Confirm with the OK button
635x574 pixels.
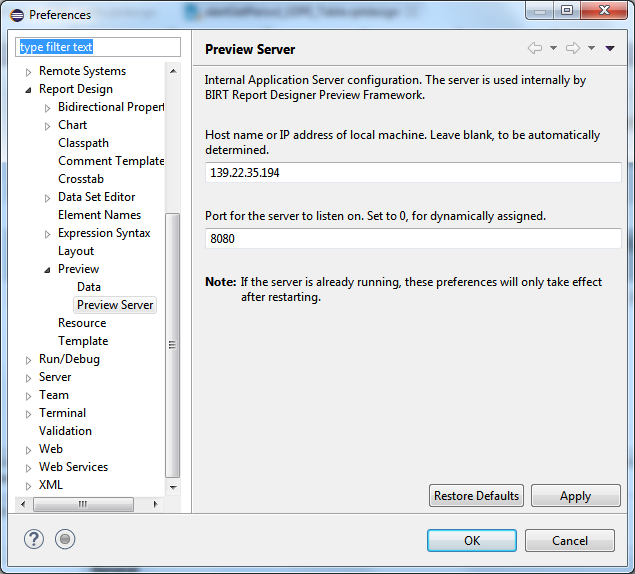tap(472, 540)
